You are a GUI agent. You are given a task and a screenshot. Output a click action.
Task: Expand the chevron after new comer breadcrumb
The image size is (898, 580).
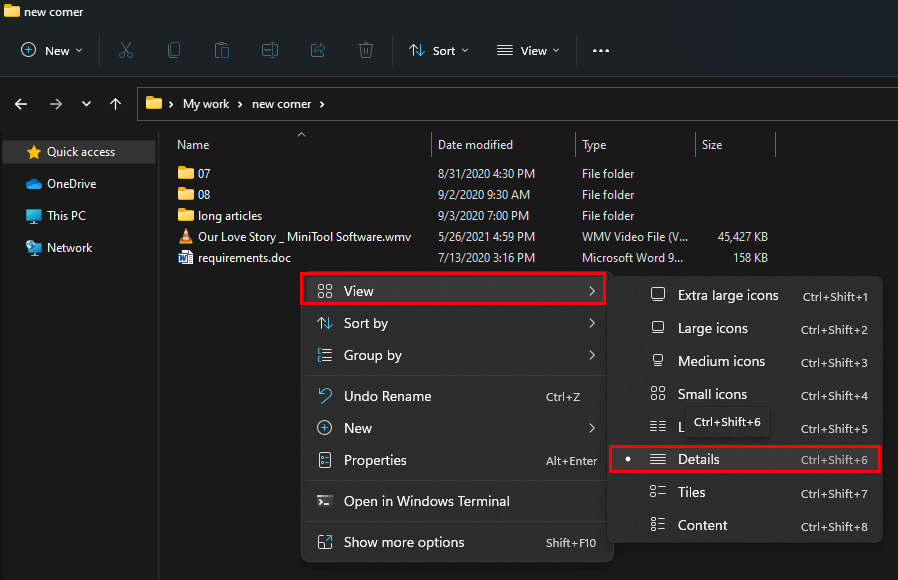coord(322,104)
